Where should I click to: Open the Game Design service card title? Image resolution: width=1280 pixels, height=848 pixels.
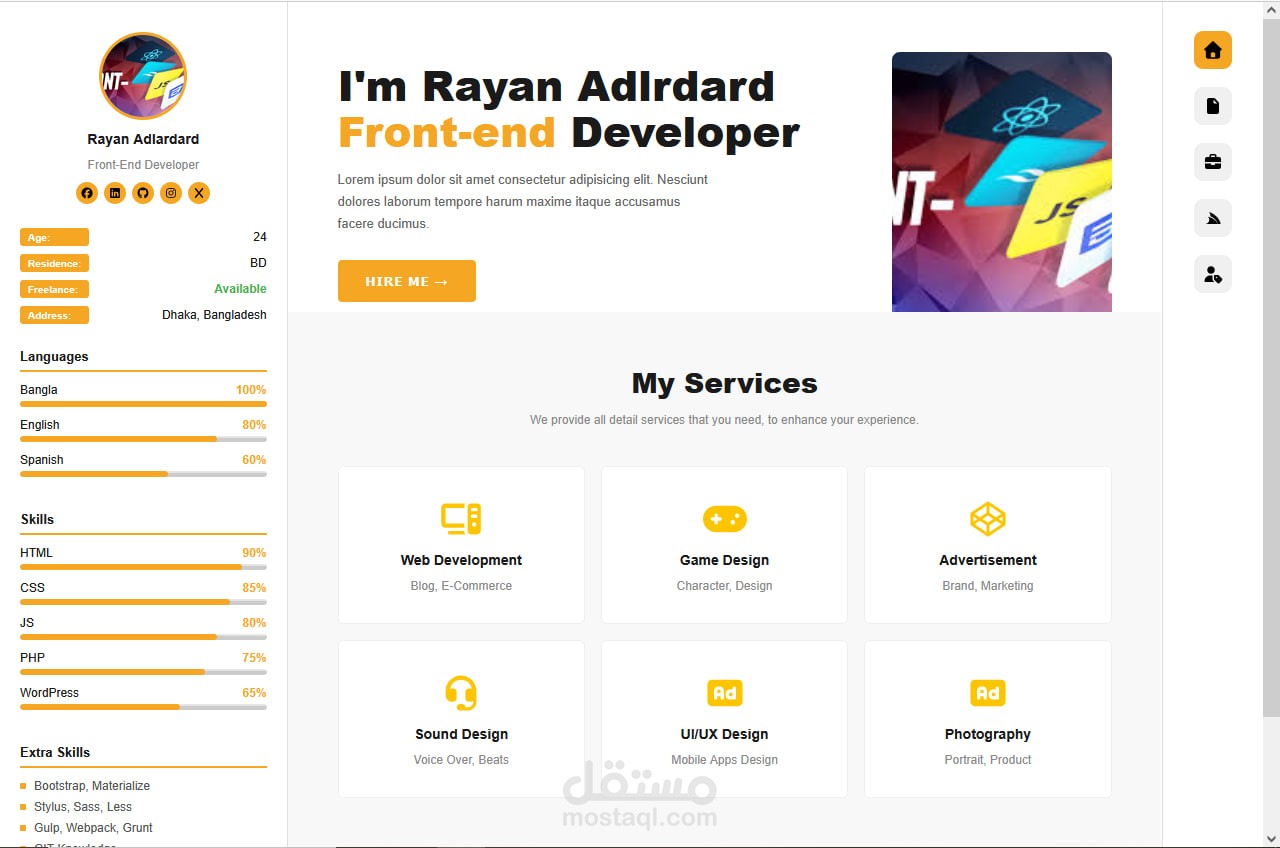[725, 560]
